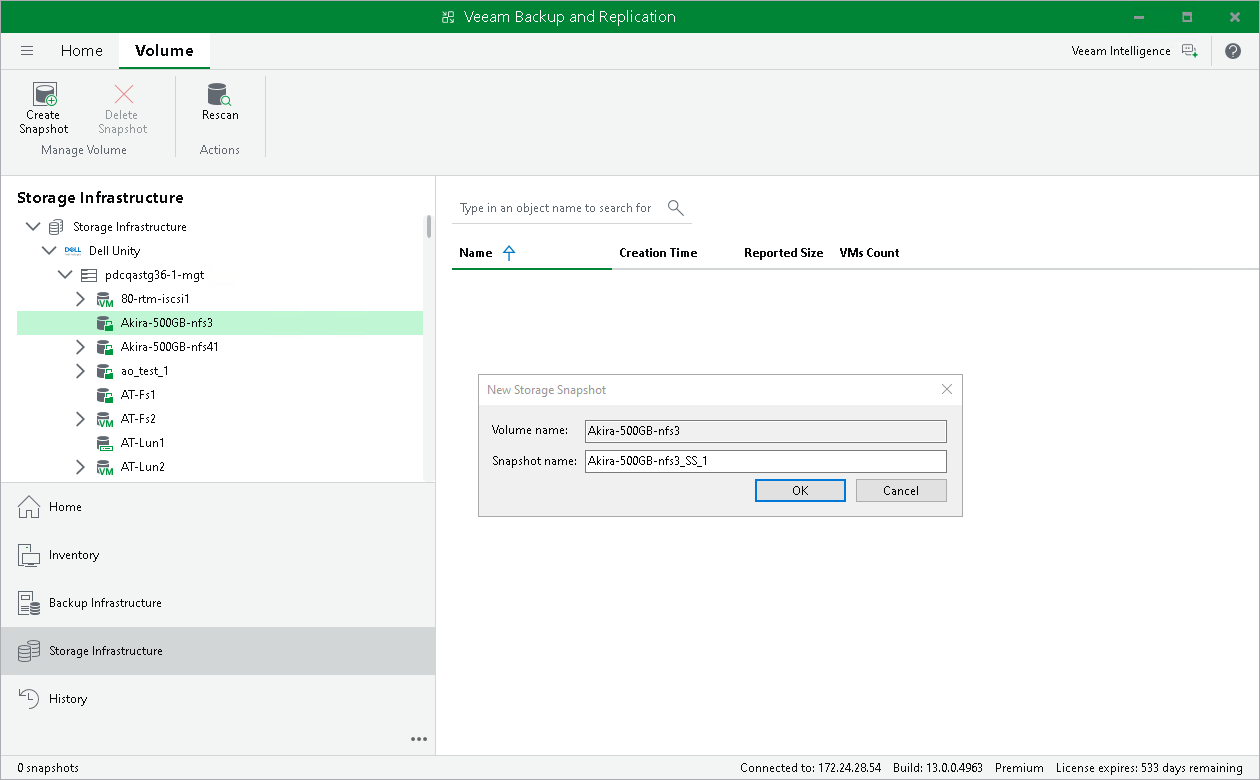Screen dimensions: 1260x780
Task: Sort by Reported Size column header
Action: (x=784, y=253)
